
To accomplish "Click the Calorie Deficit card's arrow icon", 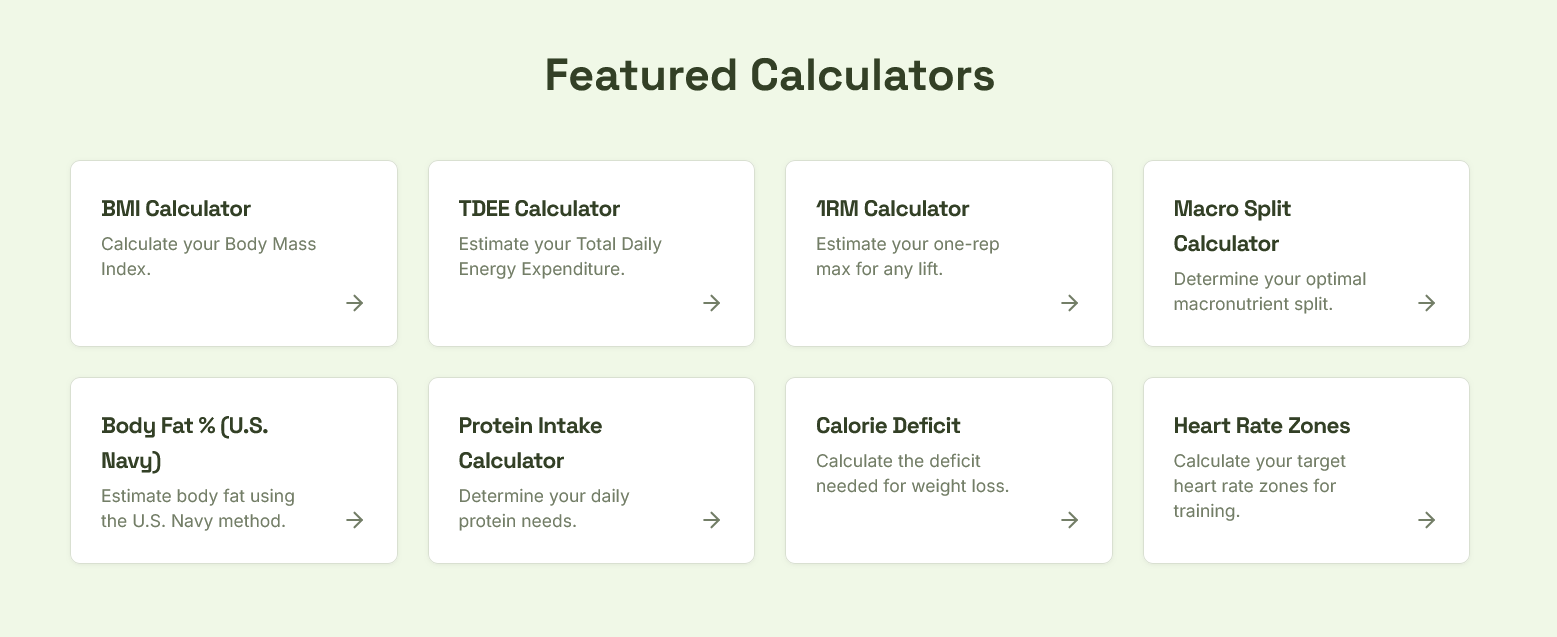I will click(x=1069, y=520).
